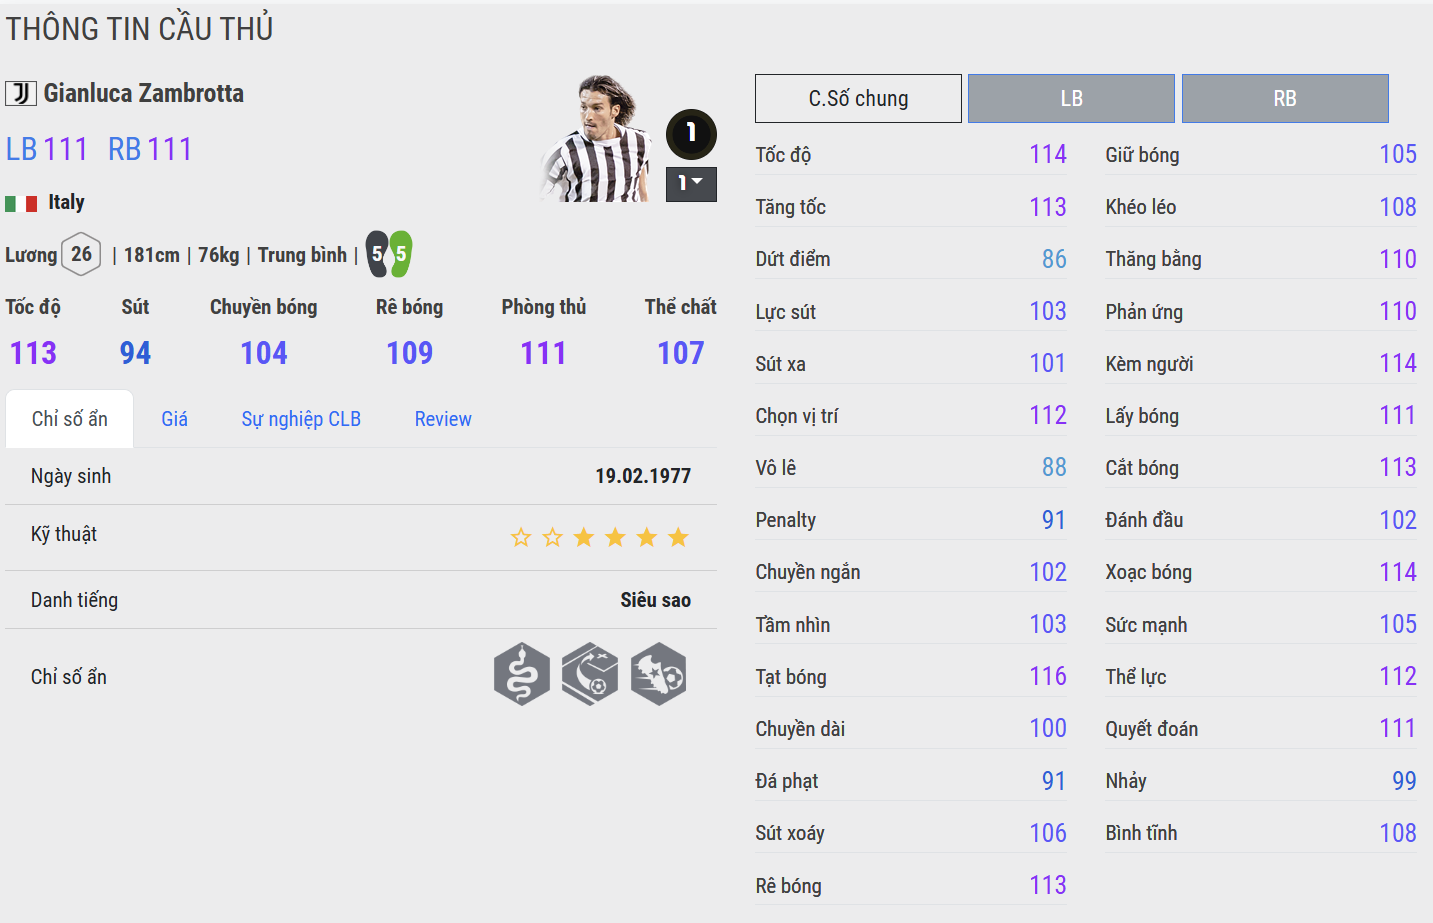Click the Juventus club badge icon

click(21, 94)
